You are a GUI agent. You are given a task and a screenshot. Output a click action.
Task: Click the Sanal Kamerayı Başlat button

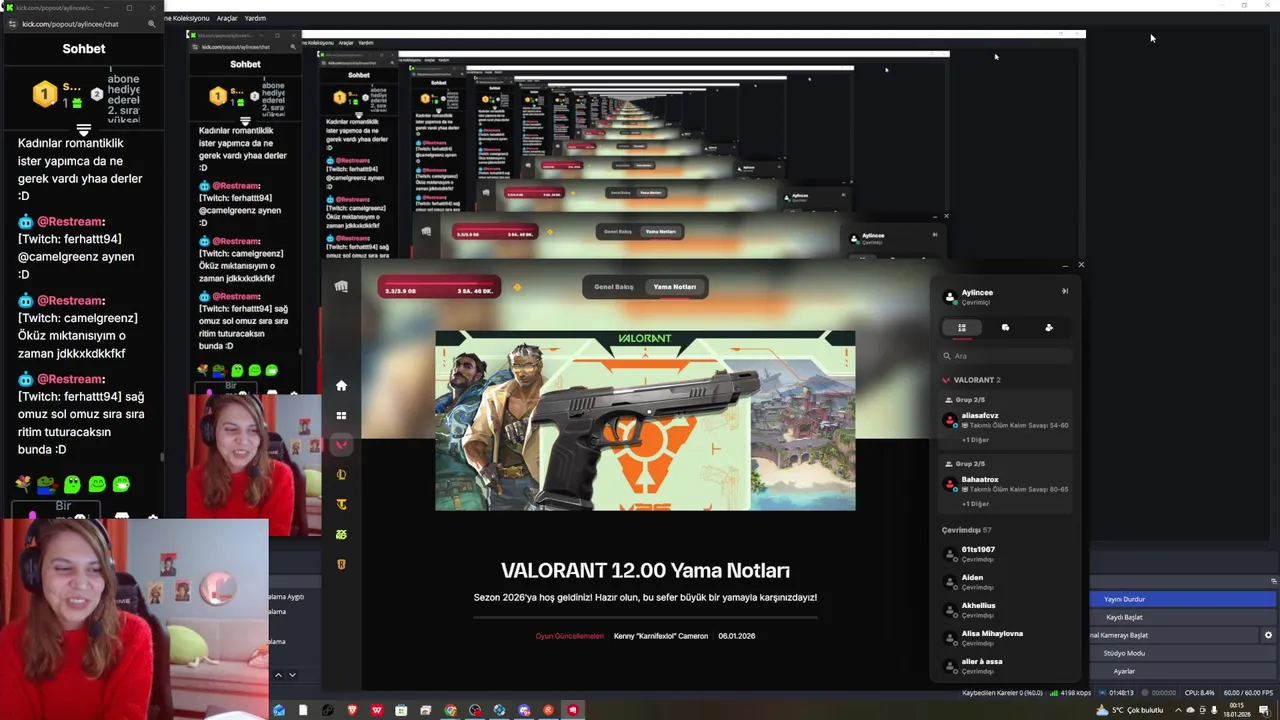(1174, 635)
